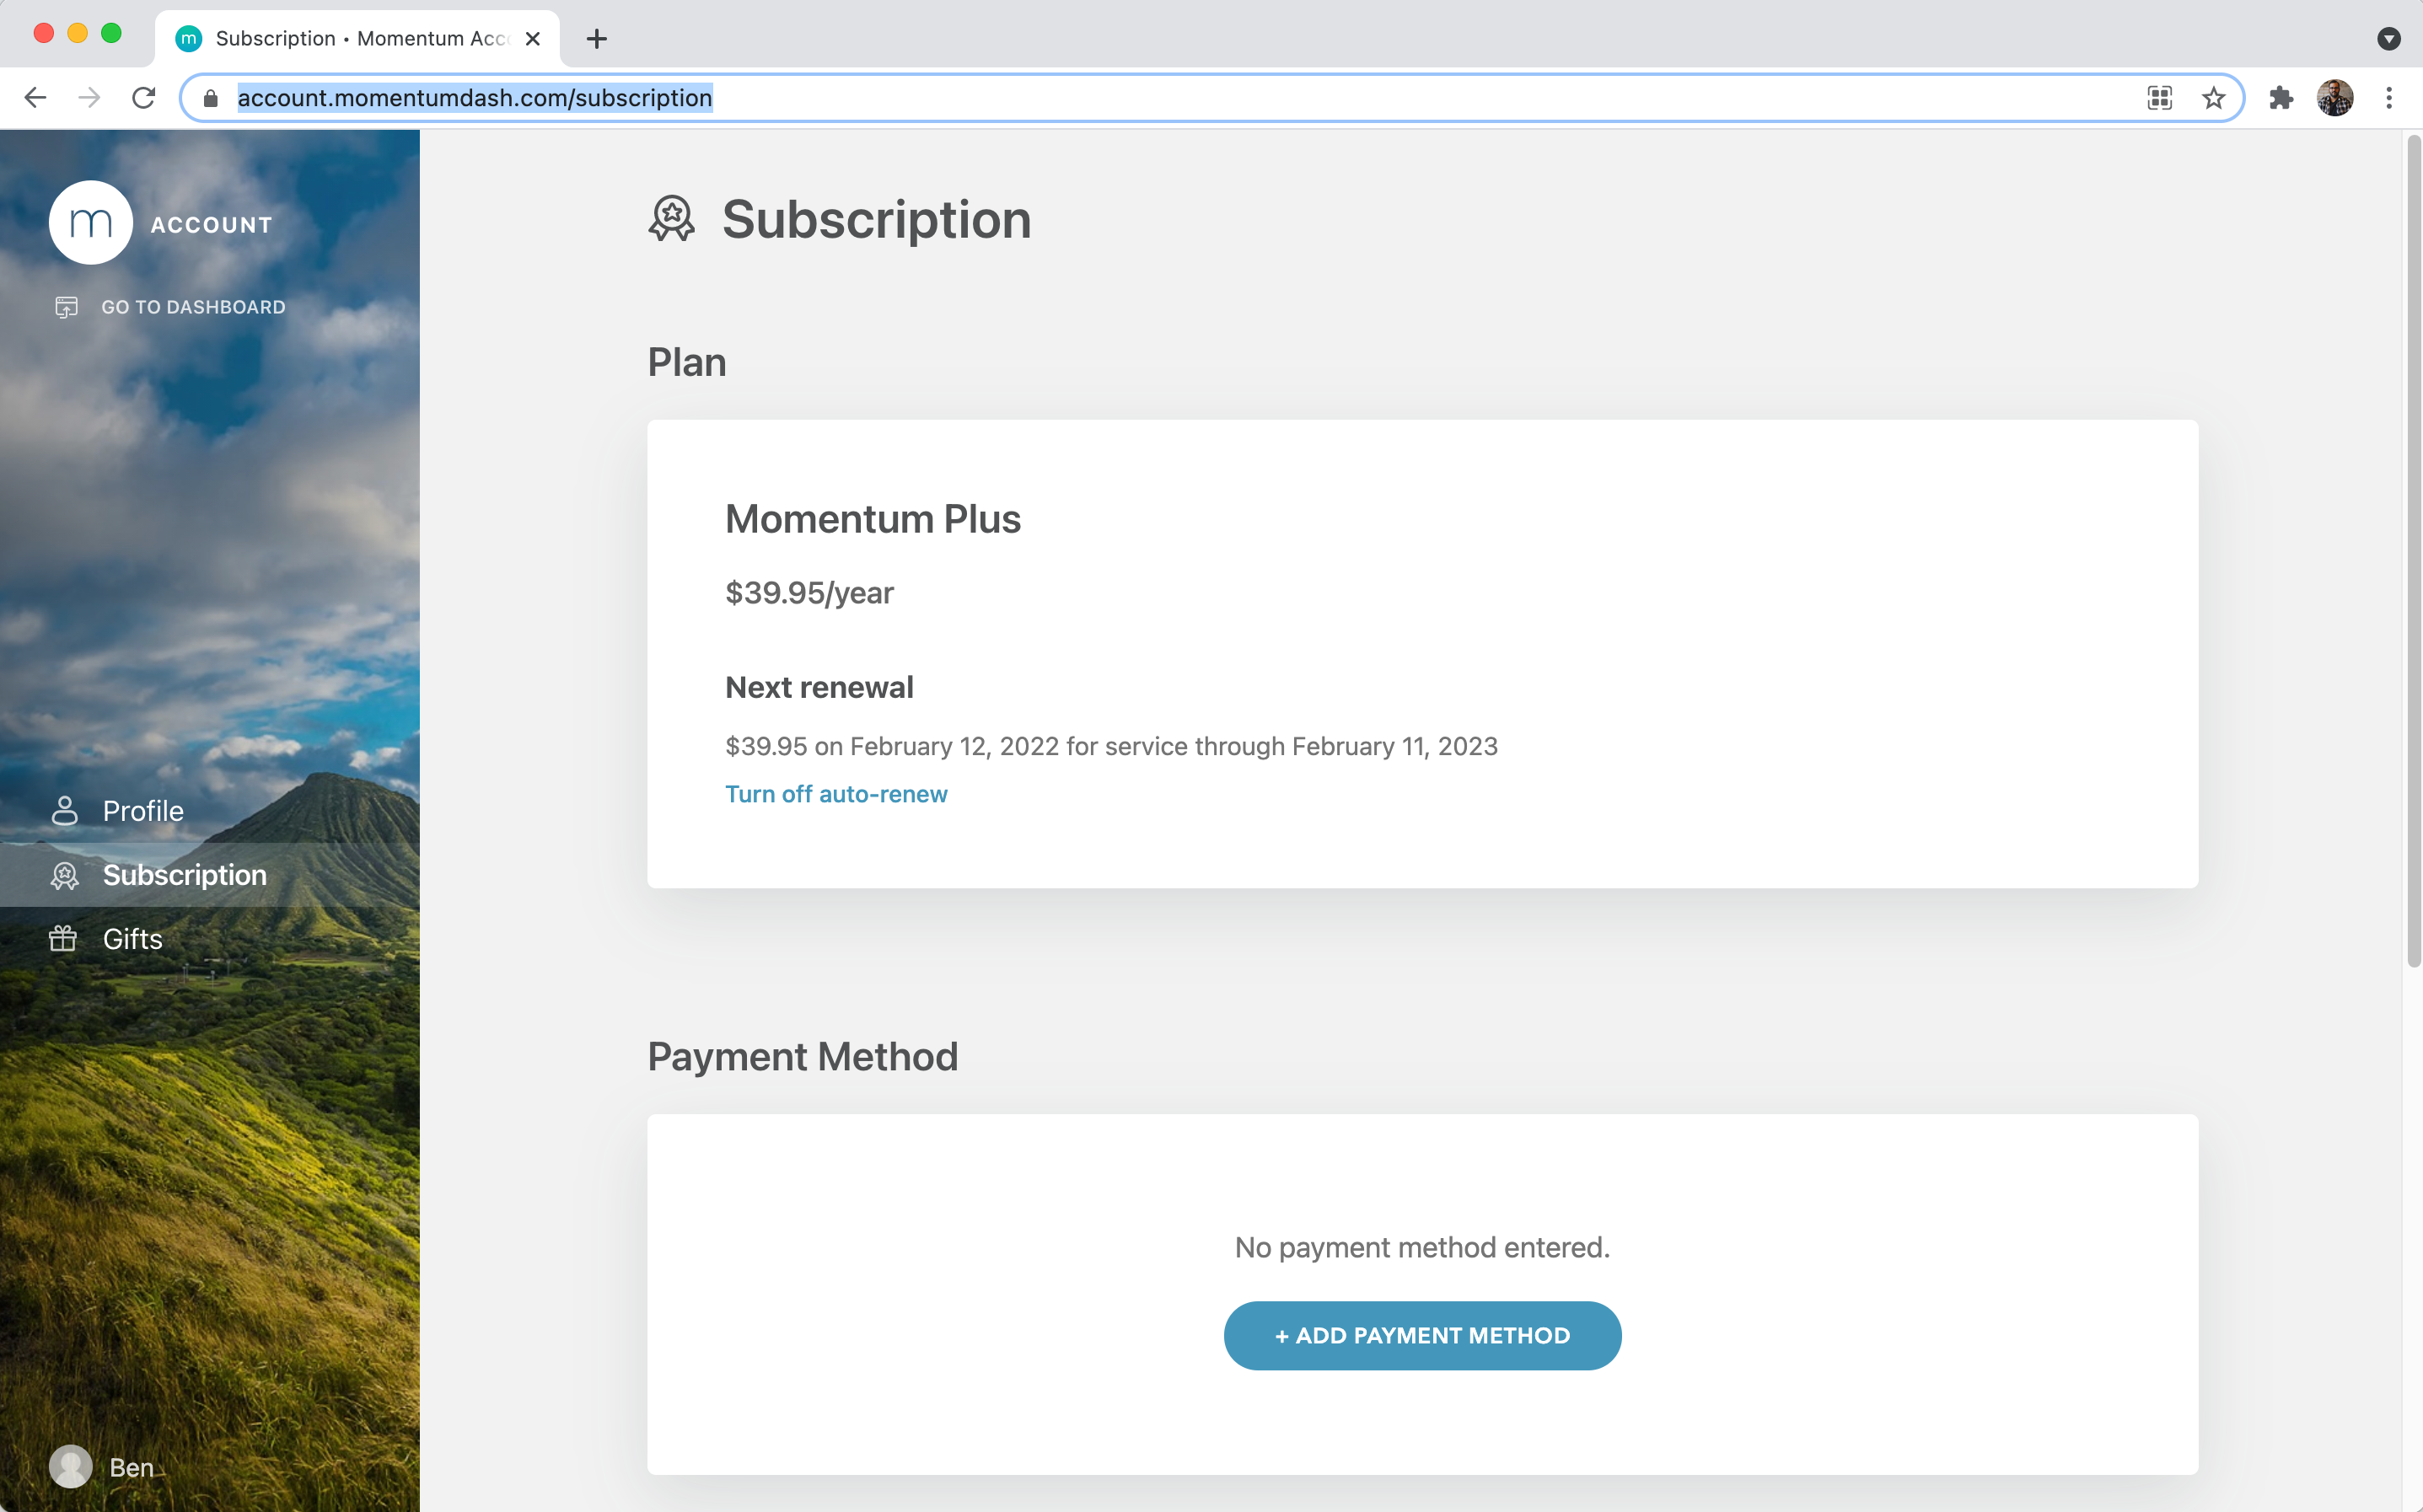Open the Gifts sidebar item
Image resolution: width=2423 pixels, height=1512 pixels.
coord(210,939)
